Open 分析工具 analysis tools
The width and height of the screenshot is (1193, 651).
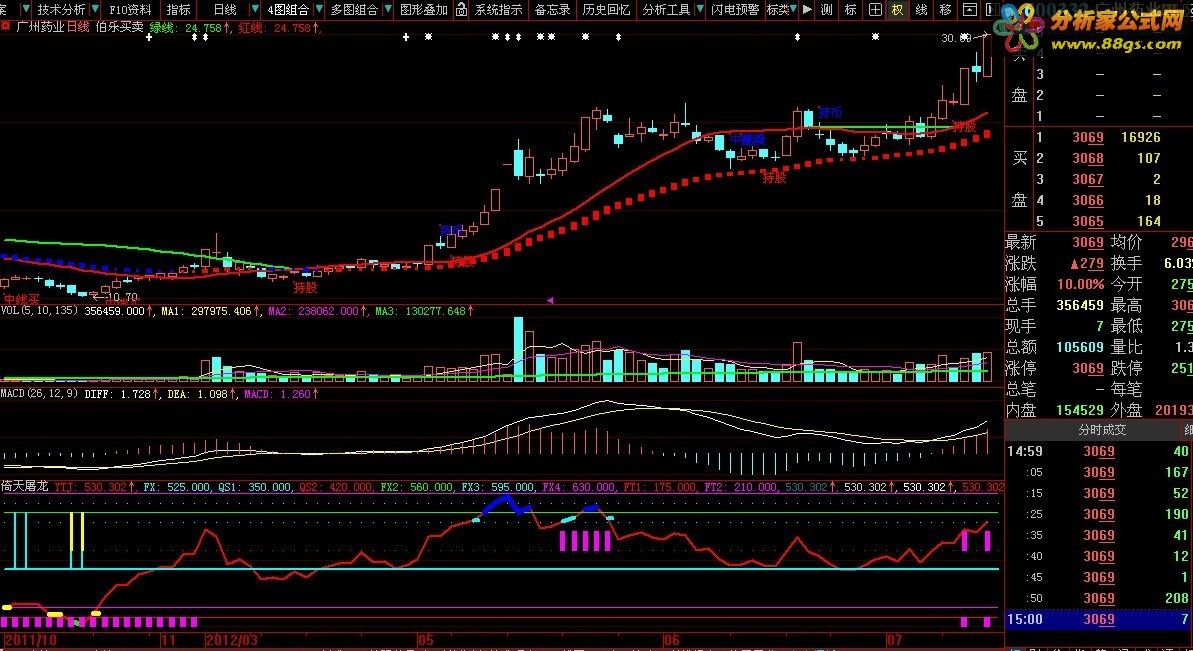coord(666,10)
